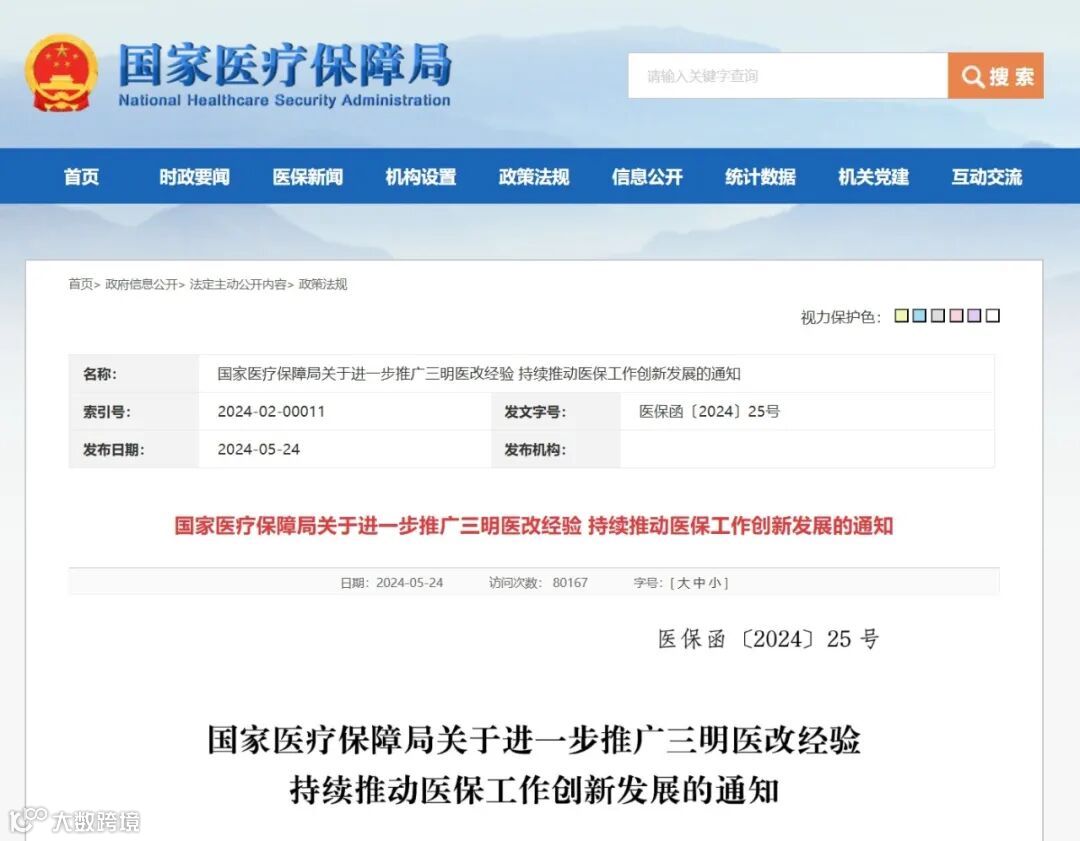1080x841 pixels.
Task: Select the blue eye-protection color swatch
Action: point(920,315)
